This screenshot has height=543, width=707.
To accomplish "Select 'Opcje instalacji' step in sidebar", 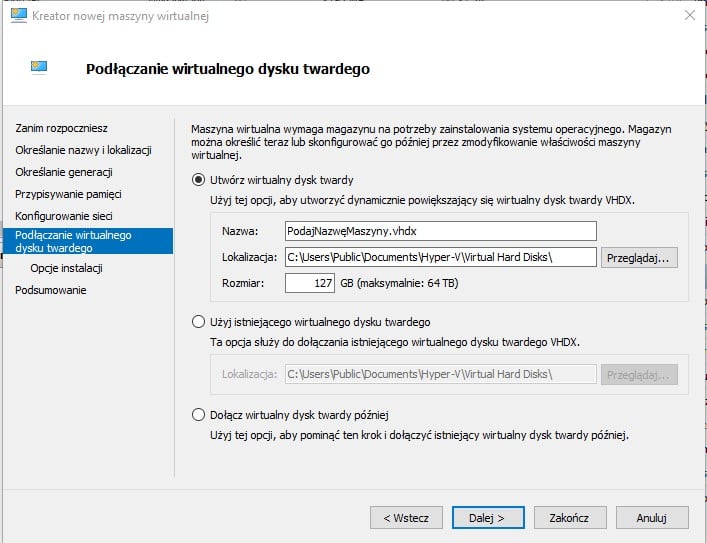I will click(67, 268).
